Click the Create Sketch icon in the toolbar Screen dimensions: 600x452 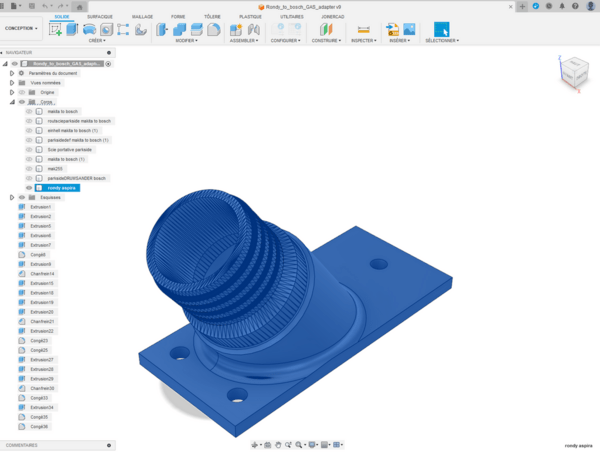tap(56, 29)
